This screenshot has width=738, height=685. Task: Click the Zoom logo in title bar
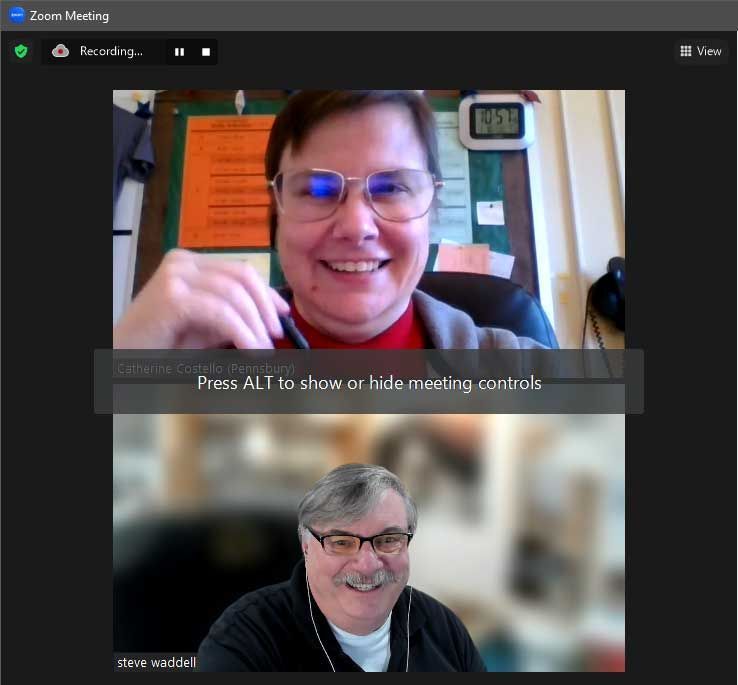click(17, 16)
